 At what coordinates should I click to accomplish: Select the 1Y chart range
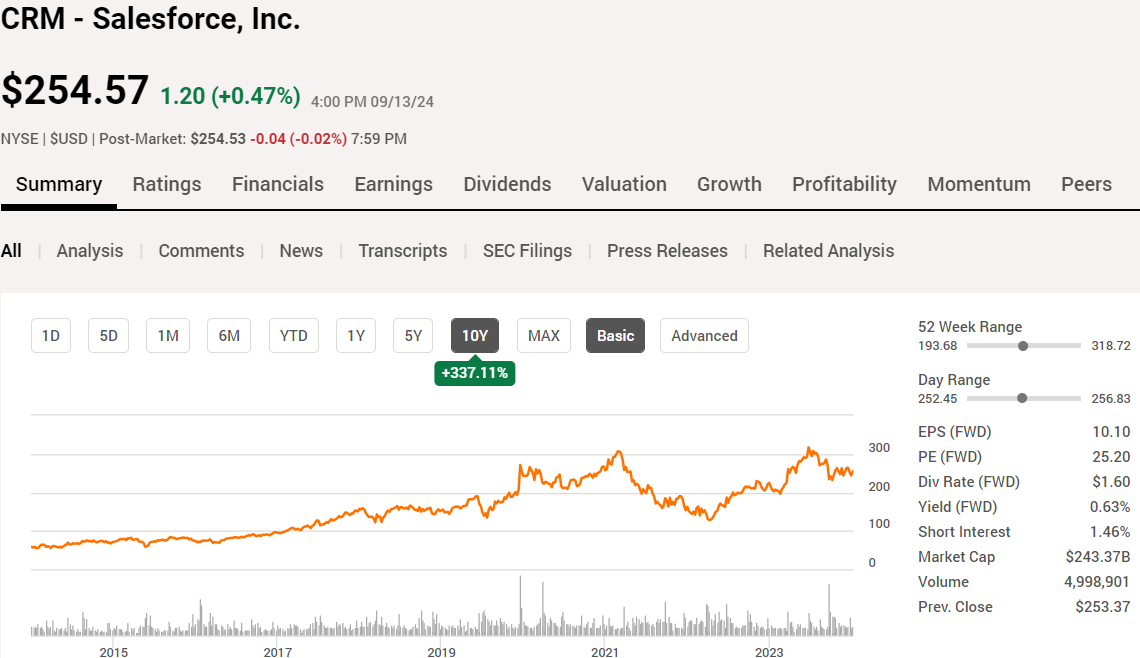356,336
